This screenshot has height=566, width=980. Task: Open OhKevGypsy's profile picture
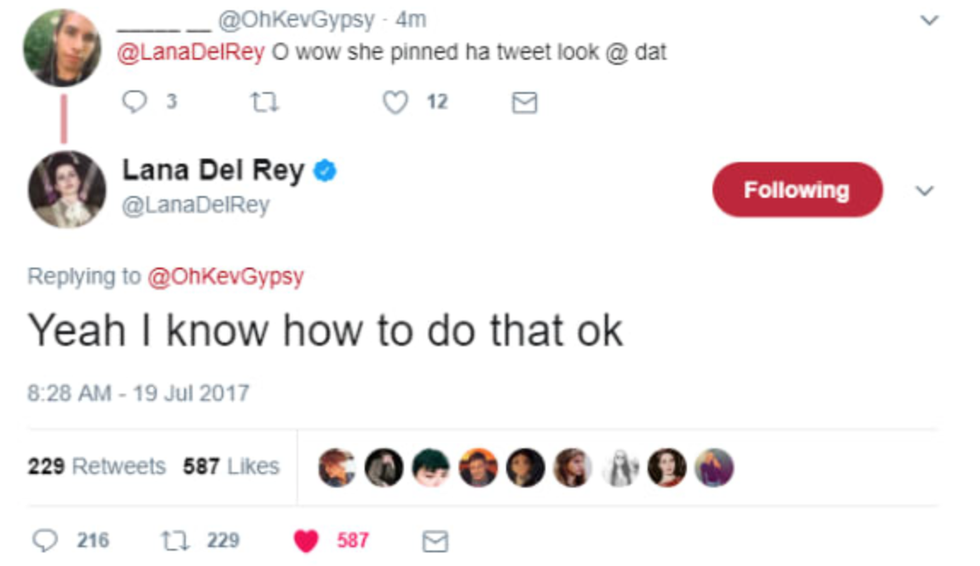62,49
